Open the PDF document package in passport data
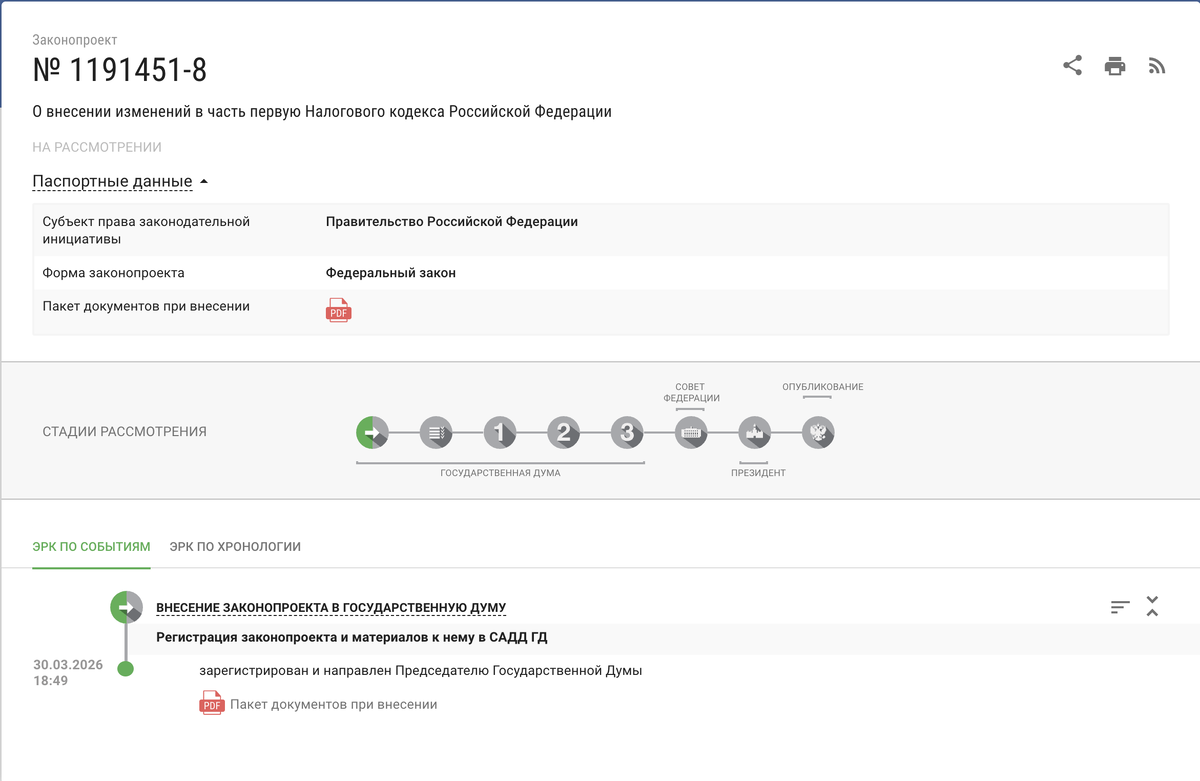This screenshot has width=1200, height=781. [338, 310]
